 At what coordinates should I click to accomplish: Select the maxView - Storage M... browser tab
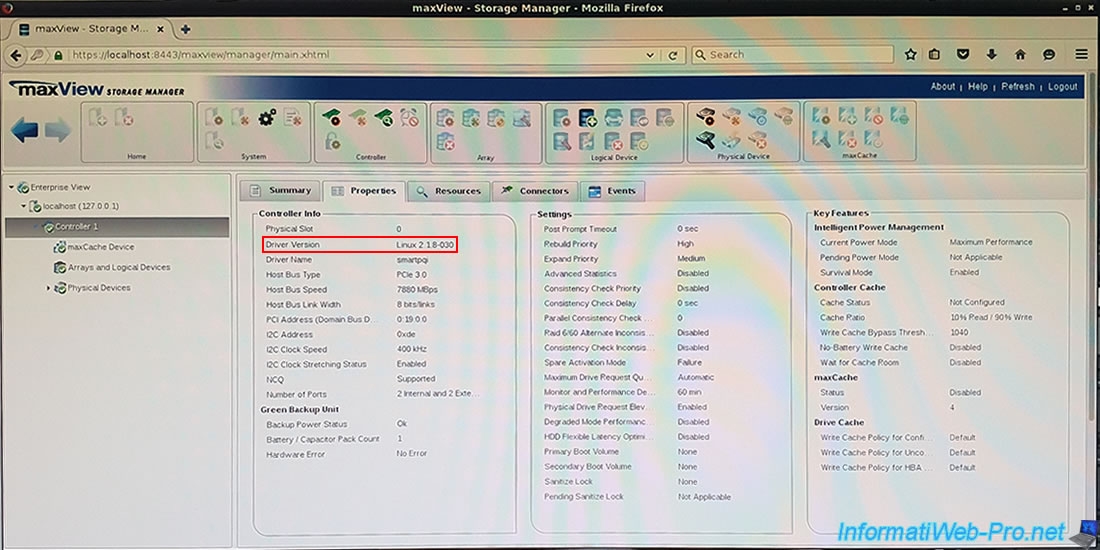[x=92, y=29]
